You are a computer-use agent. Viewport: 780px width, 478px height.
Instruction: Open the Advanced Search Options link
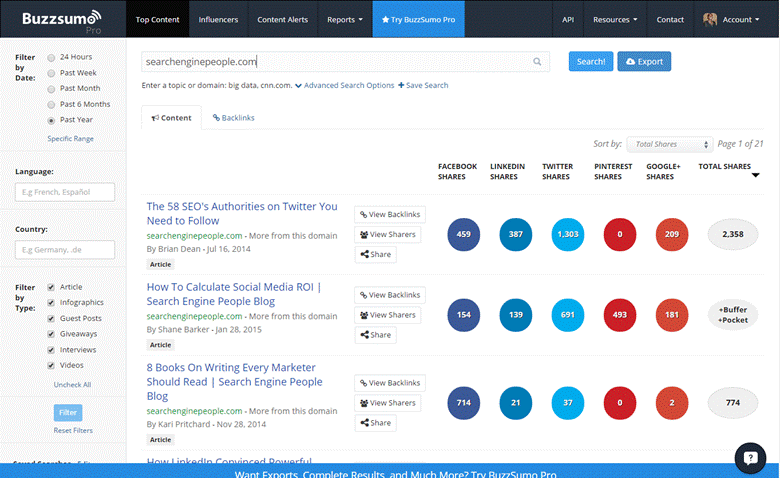point(348,86)
